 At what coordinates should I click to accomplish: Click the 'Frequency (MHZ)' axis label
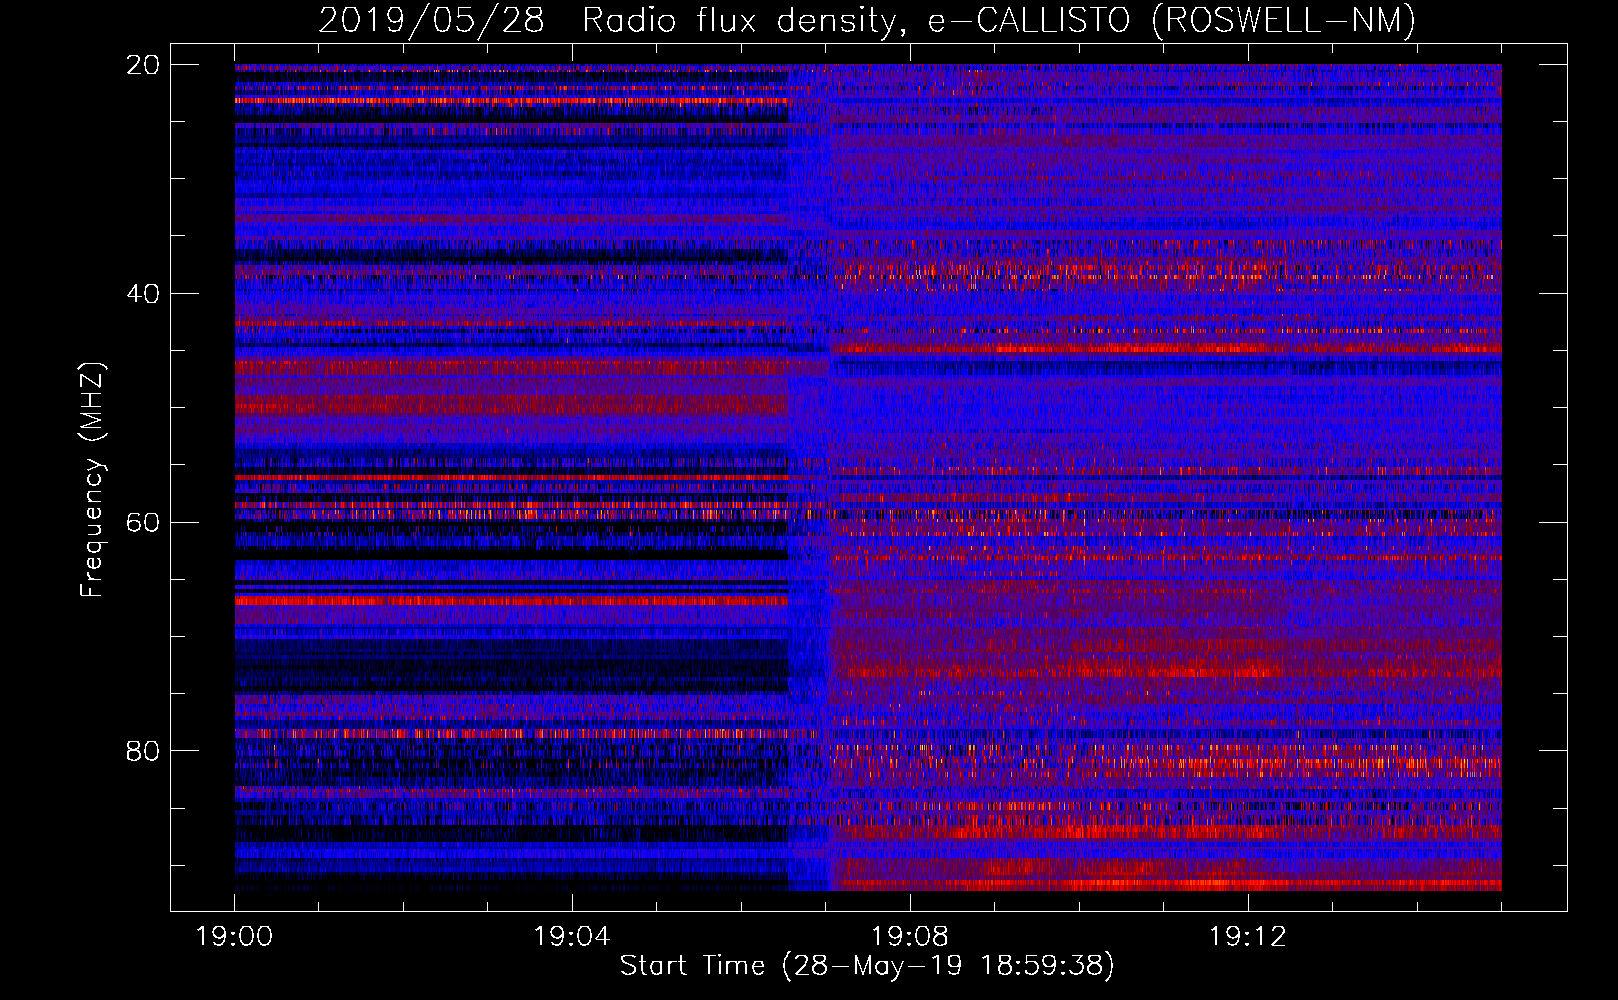point(92,480)
